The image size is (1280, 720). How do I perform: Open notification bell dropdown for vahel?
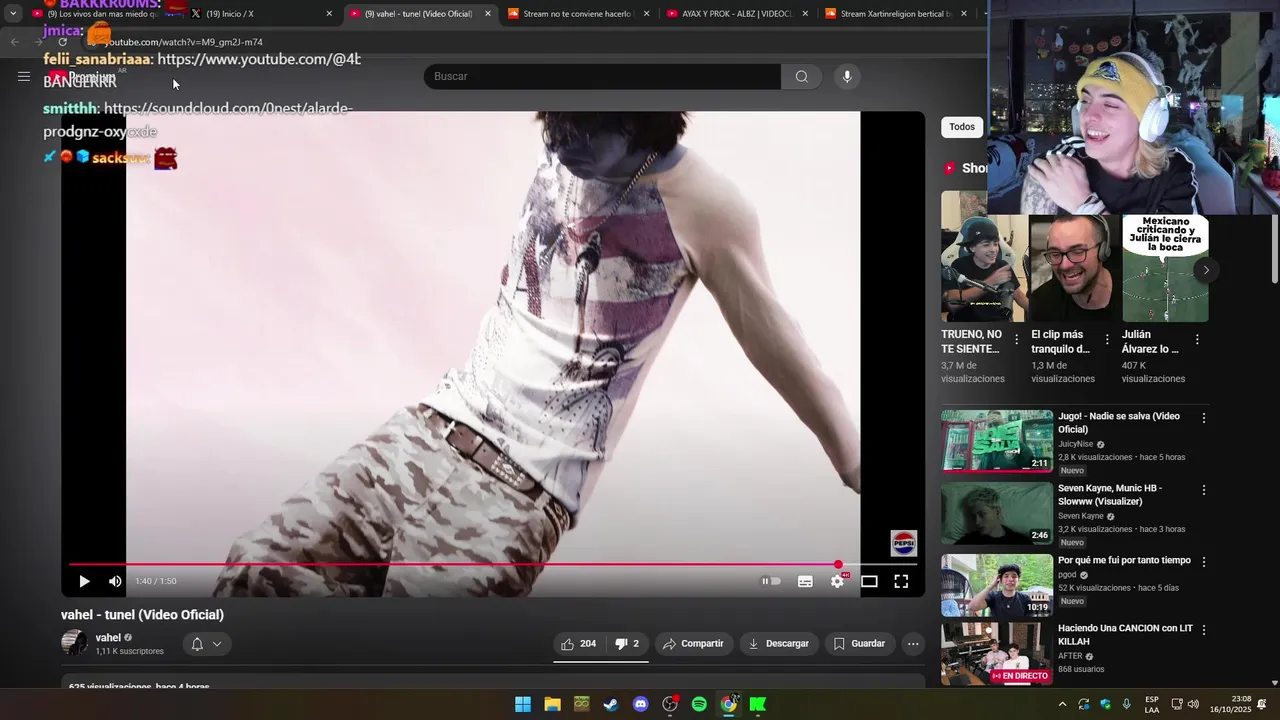pyautogui.click(x=206, y=644)
